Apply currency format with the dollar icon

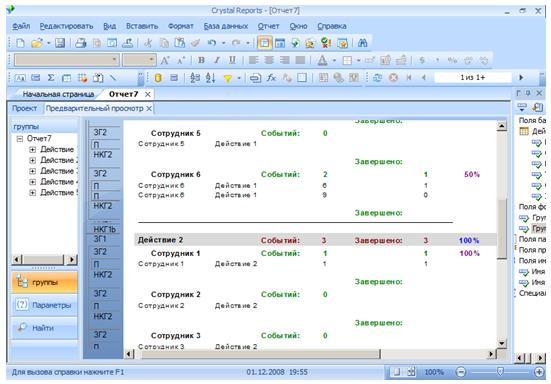422,60
